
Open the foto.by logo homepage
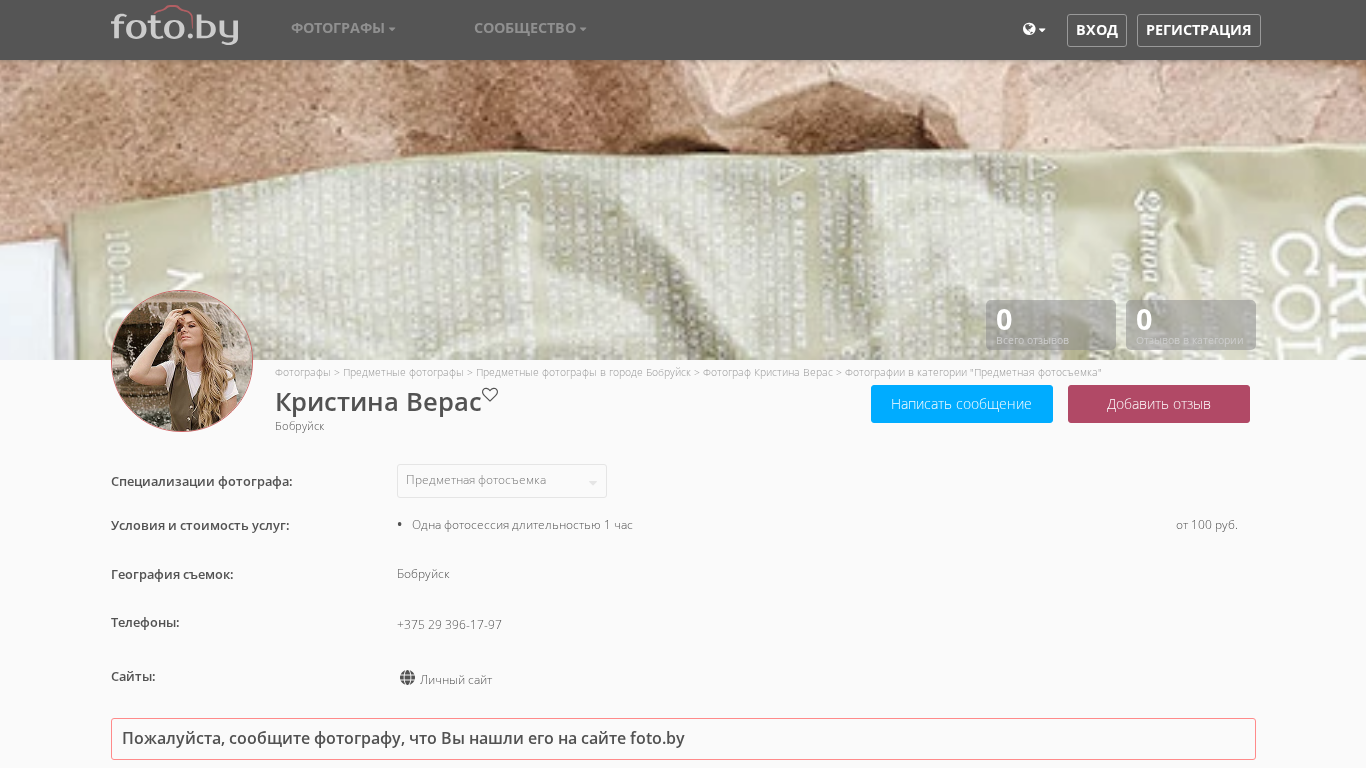pos(174,26)
